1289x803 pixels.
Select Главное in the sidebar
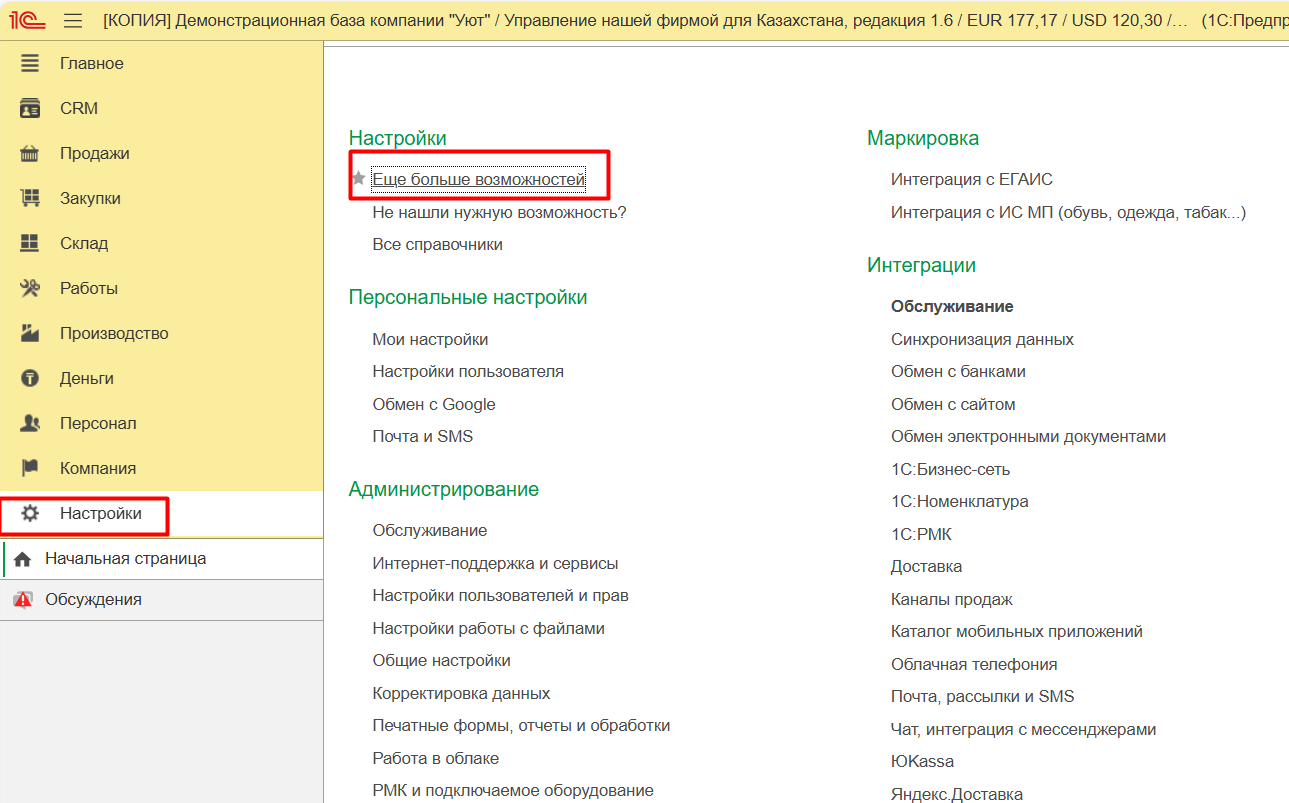(x=91, y=63)
